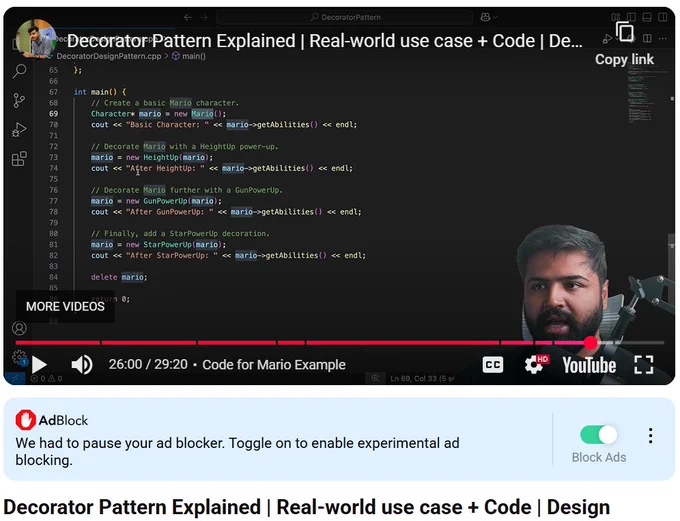Click the Ln 69, Col 33 status entry
Viewport: 680px width, 521px height.
pos(422,378)
